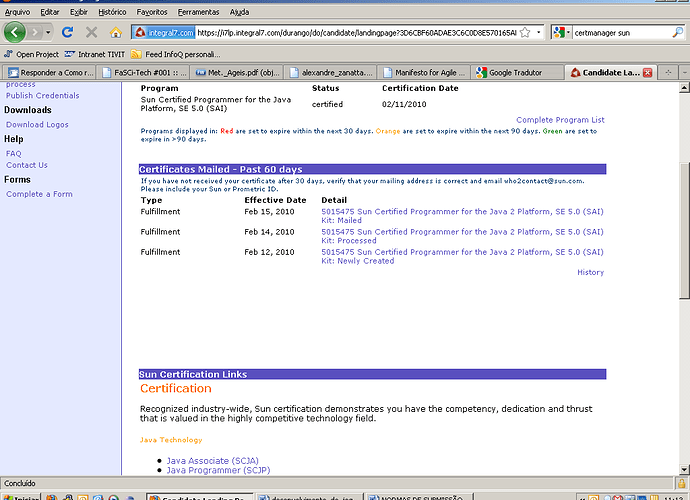Open the Download Logos link
690x500 pixels.
coord(37,125)
